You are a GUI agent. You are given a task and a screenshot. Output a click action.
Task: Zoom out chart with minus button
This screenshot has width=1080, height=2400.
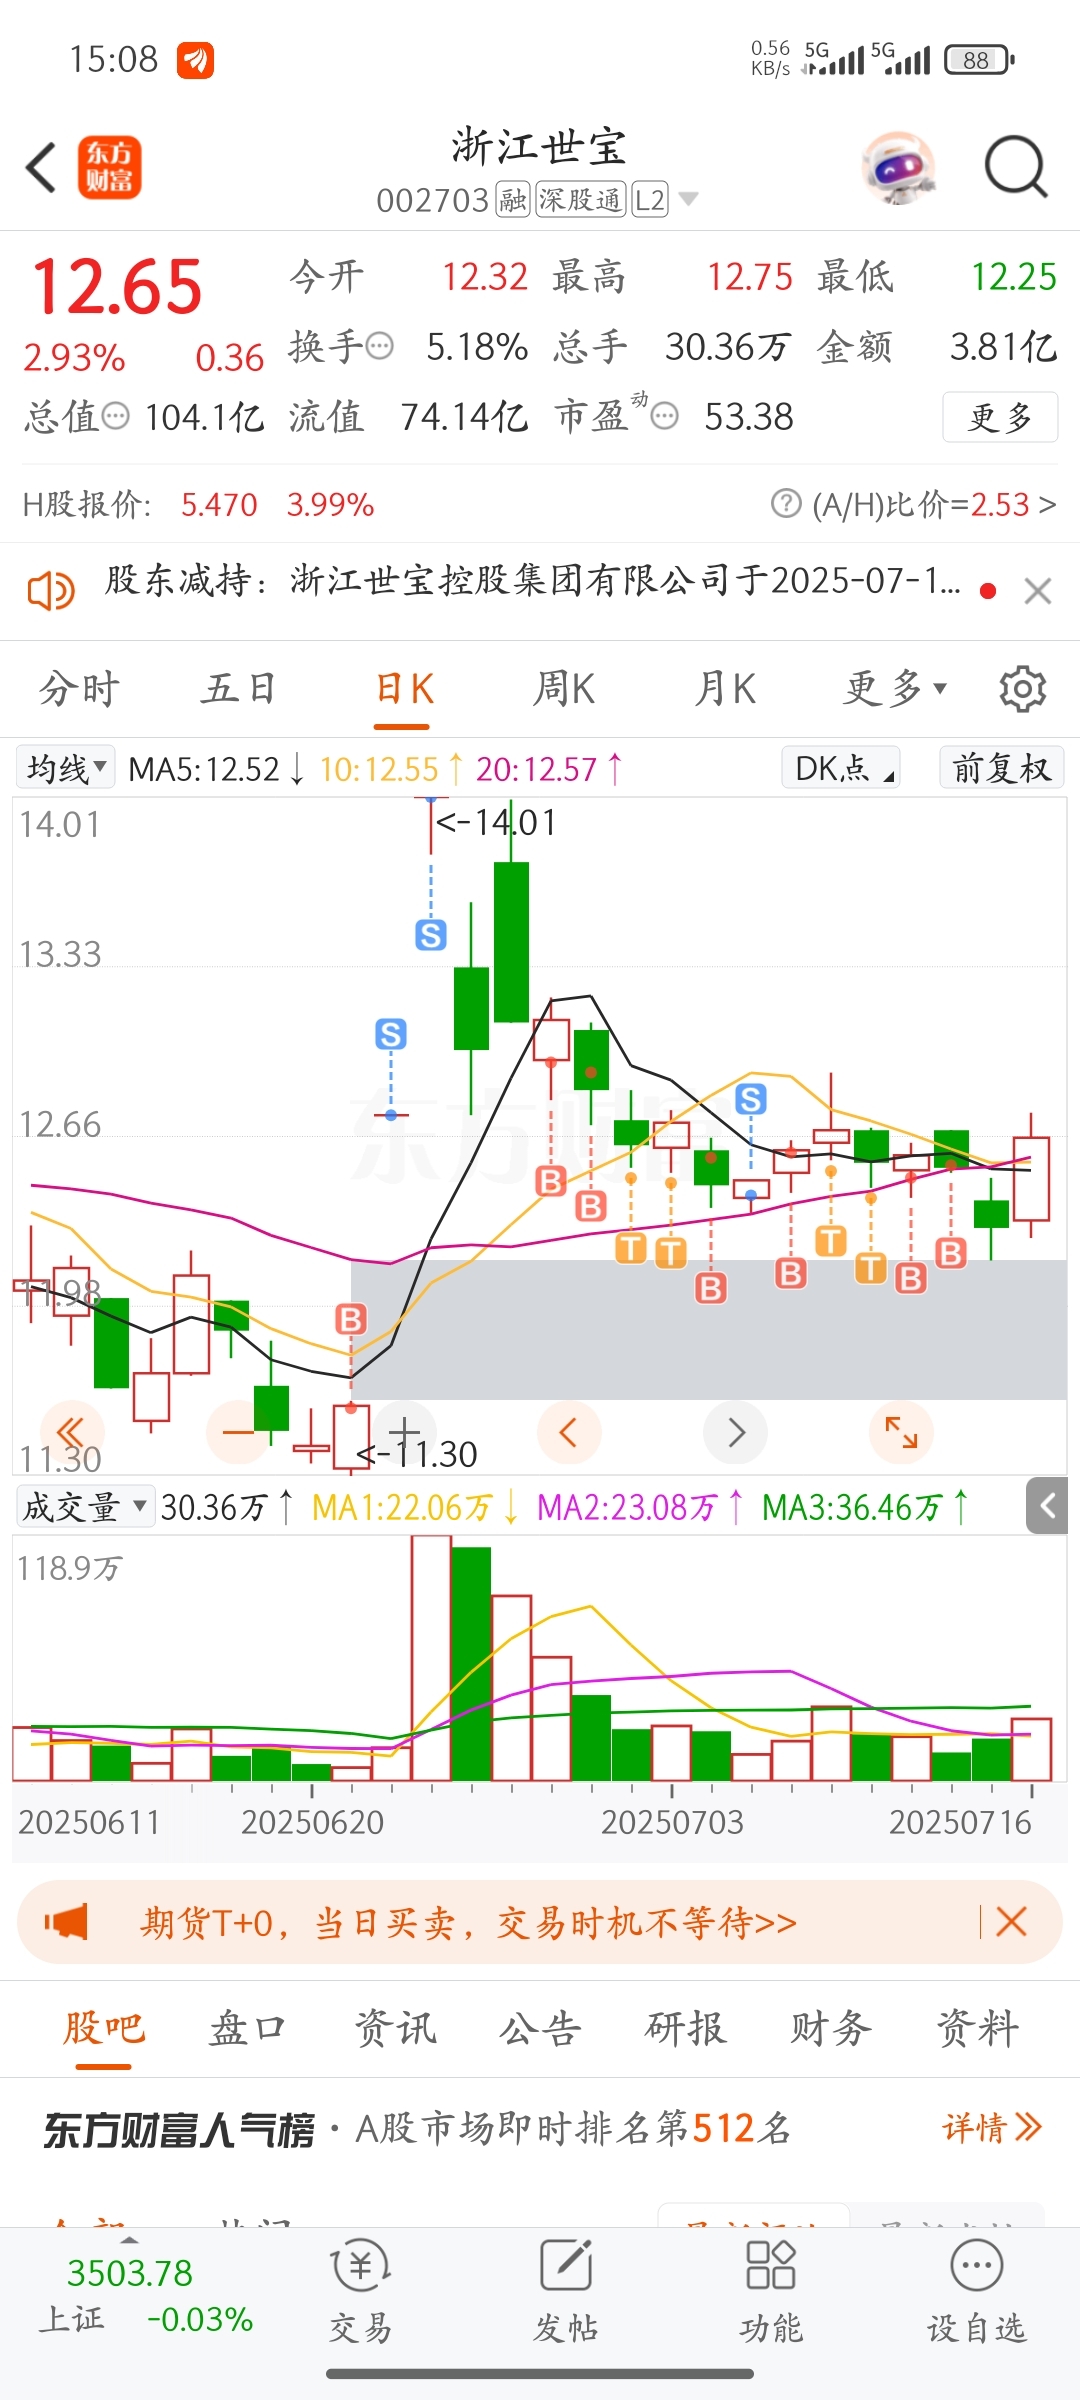point(238,1433)
